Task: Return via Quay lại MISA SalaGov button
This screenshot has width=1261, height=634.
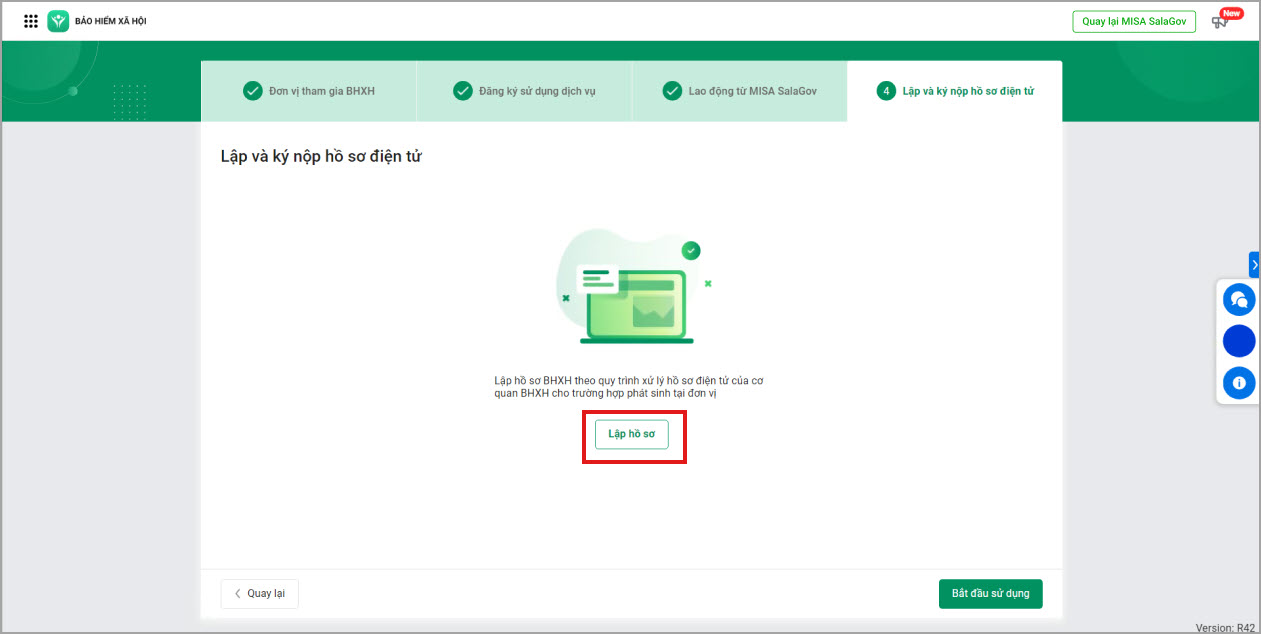Action: coord(1133,21)
